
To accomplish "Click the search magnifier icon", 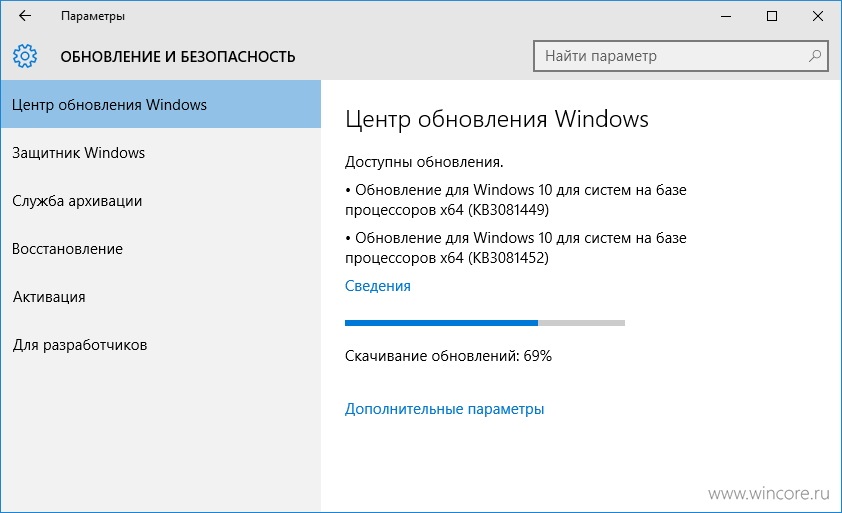I will (x=815, y=56).
